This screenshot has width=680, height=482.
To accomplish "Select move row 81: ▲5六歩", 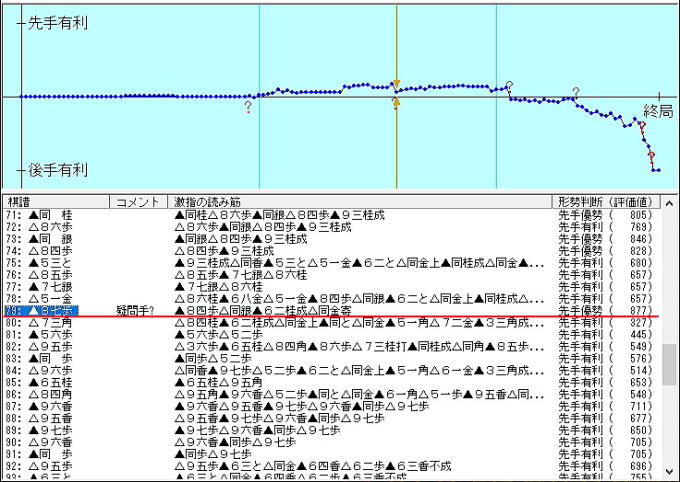I will click(x=331, y=335).
